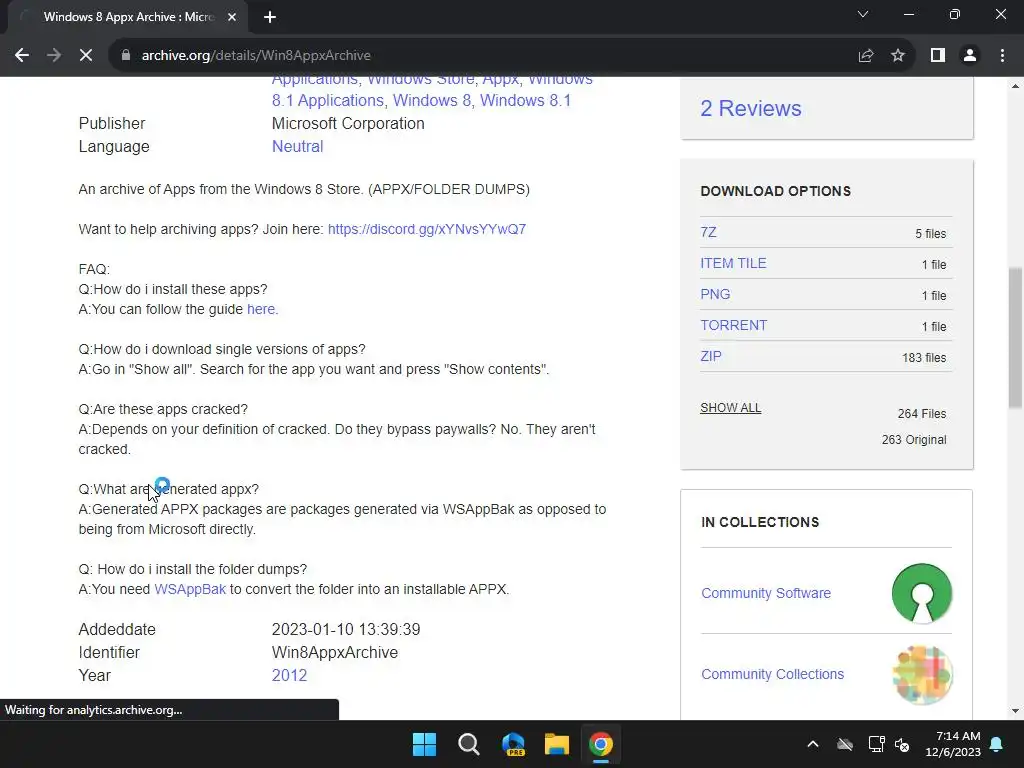Download the TORRENT file
This screenshot has width=1024, height=768.
(733, 325)
